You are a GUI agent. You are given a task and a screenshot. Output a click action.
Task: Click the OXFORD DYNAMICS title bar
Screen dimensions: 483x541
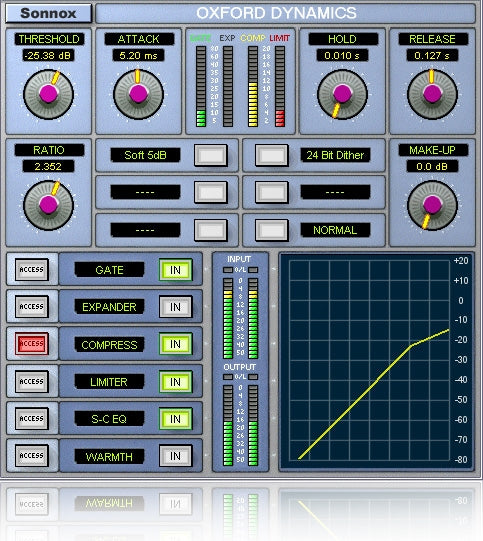(x=285, y=13)
